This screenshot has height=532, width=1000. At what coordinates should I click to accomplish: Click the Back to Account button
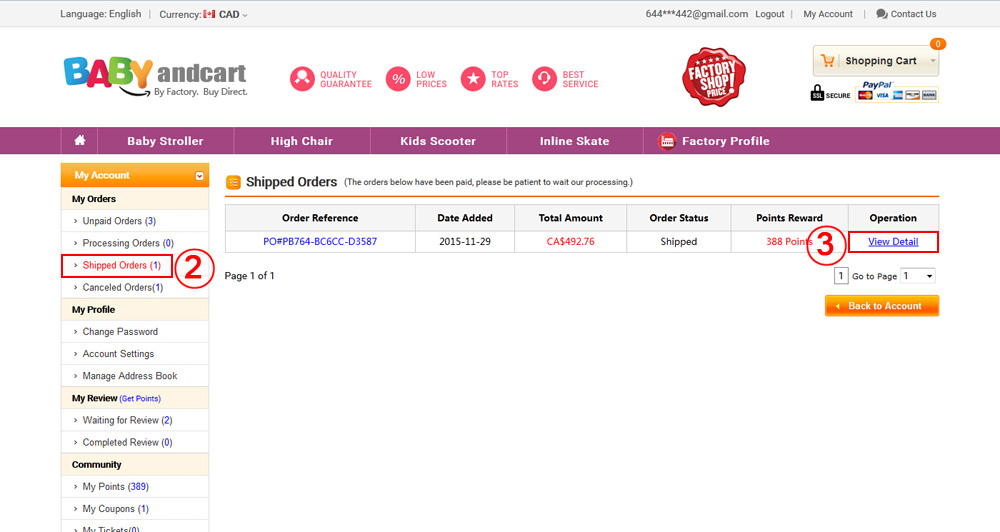882,306
